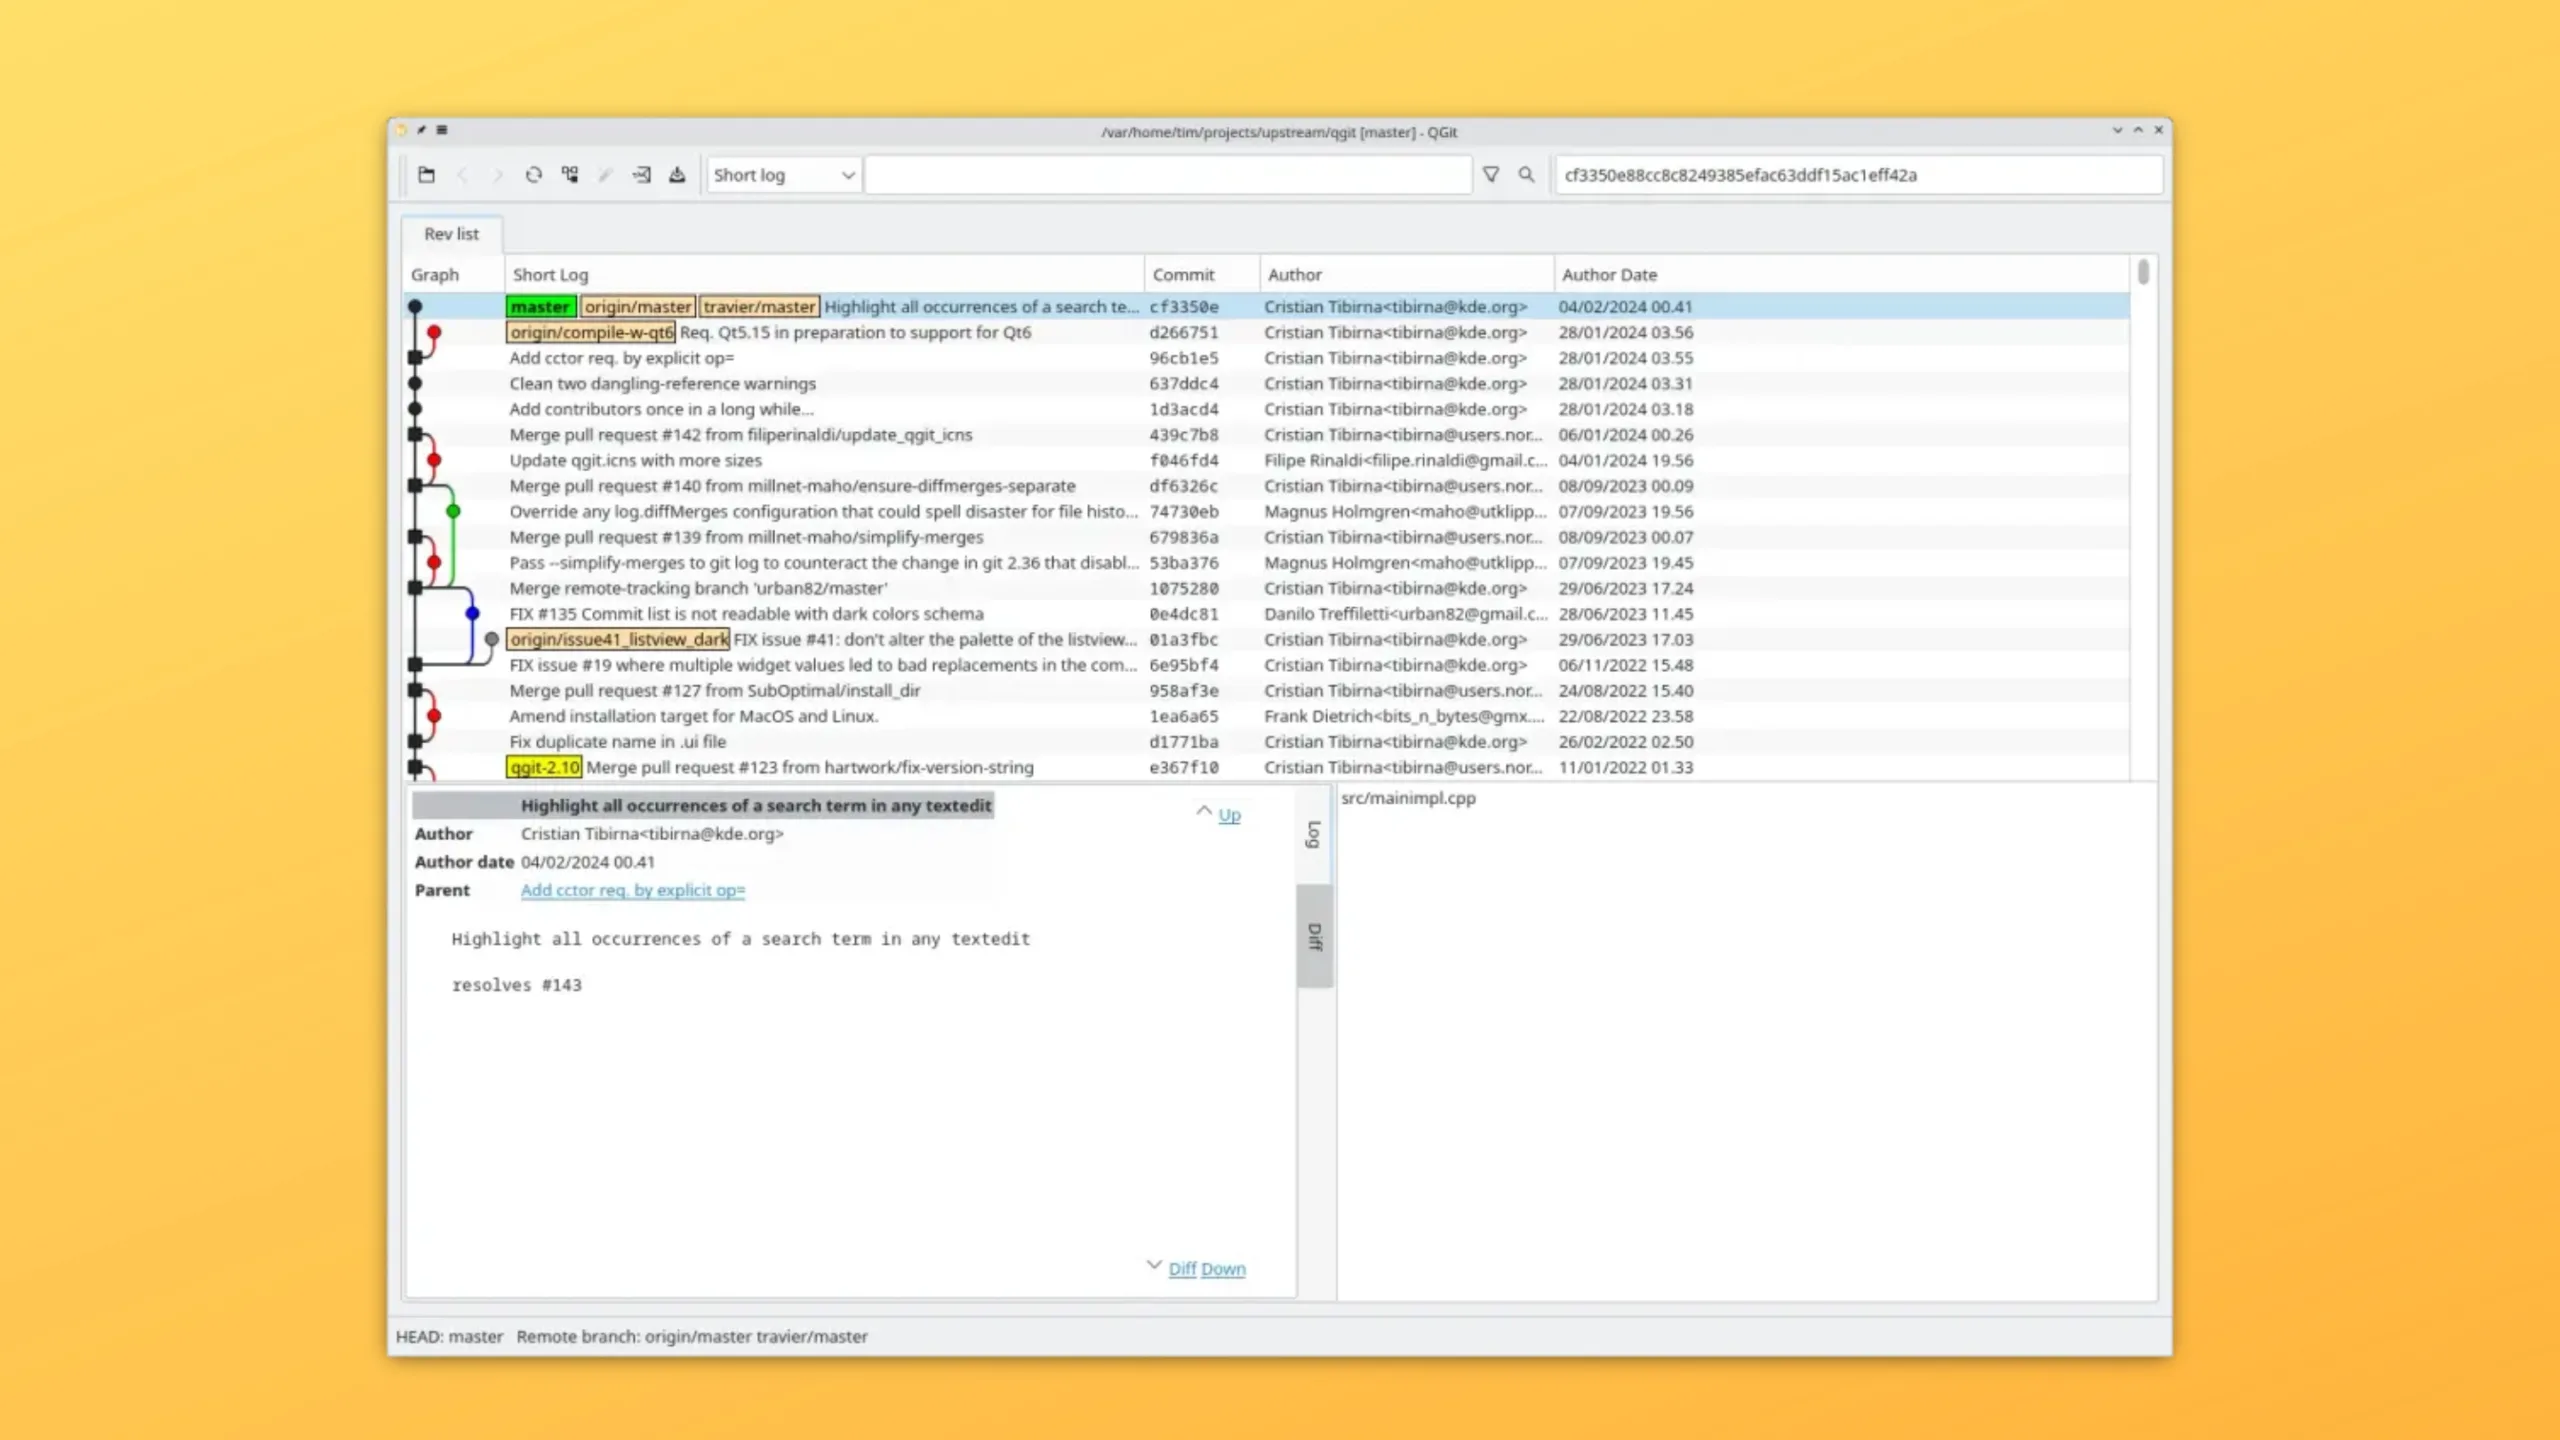Click the highlighted commit title in log pane

pos(756,805)
